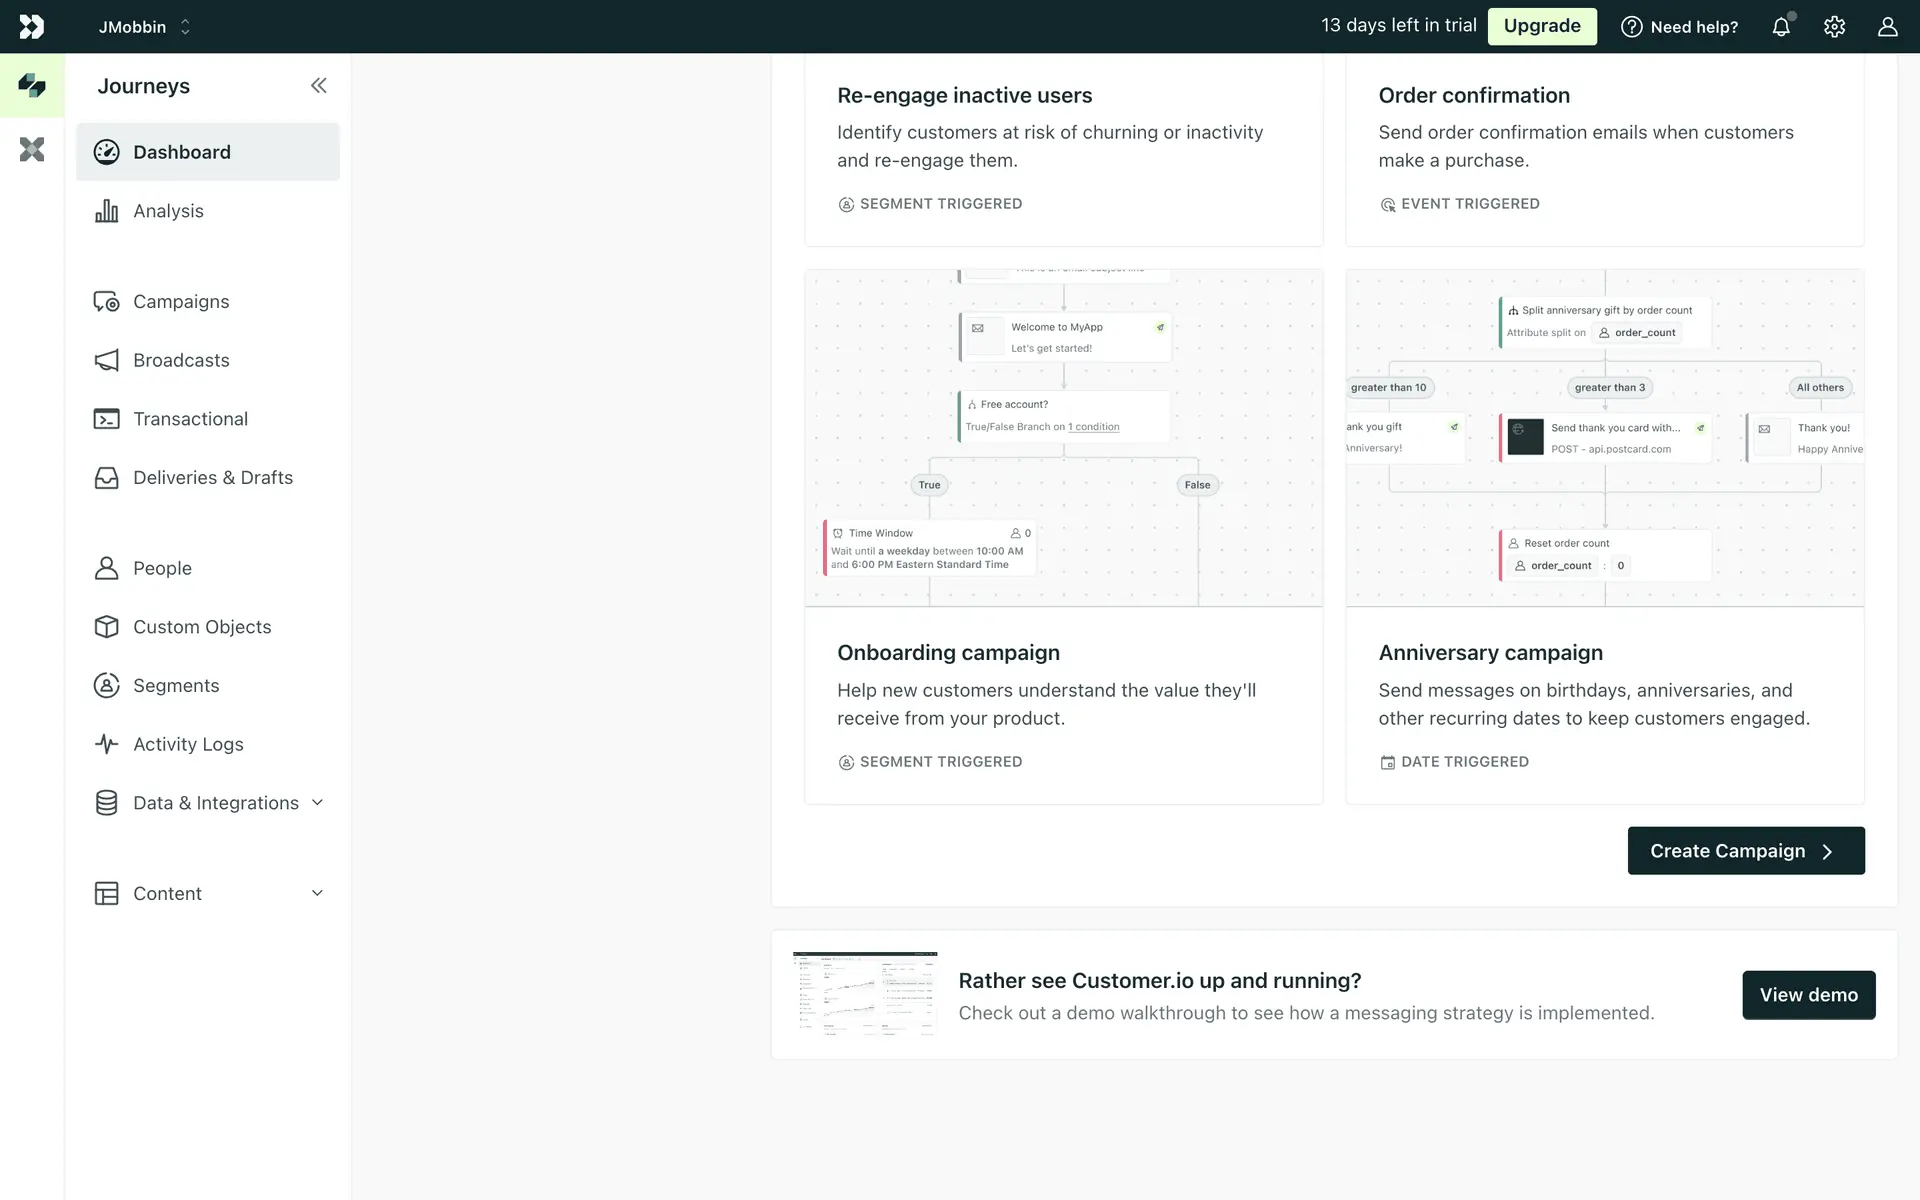Select the Onboarding campaign workflow preview
Image resolution: width=1920 pixels, height=1200 pixels.
(1063, 438)
